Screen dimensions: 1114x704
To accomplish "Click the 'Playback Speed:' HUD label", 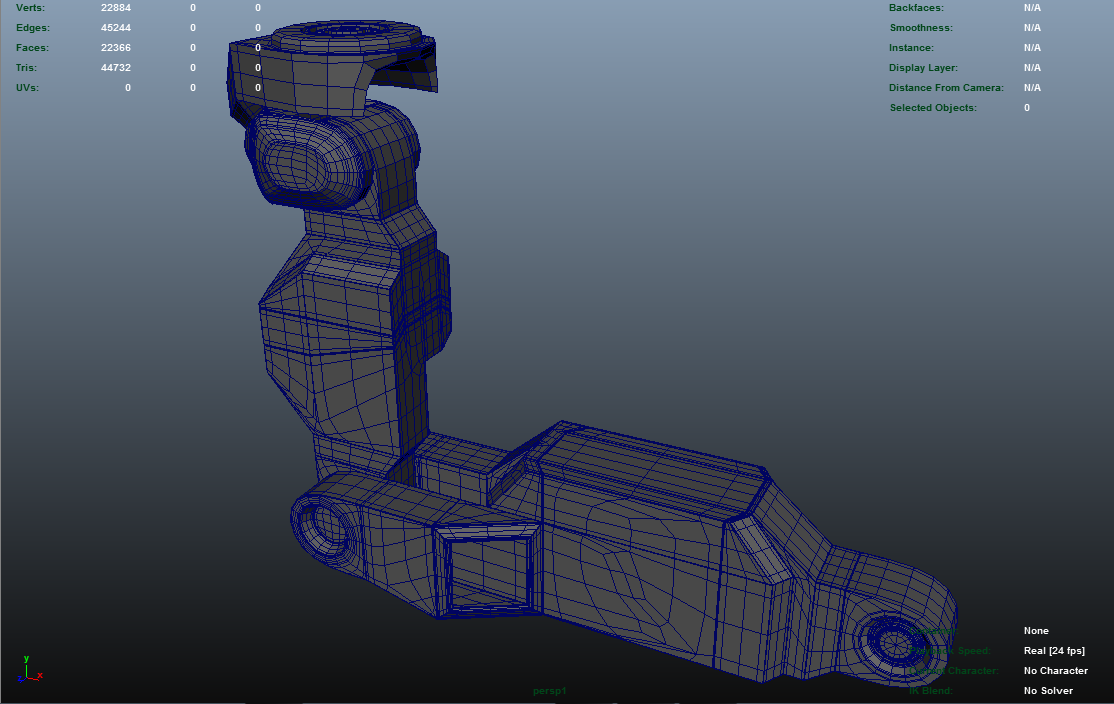I will (x=950, y=651).
